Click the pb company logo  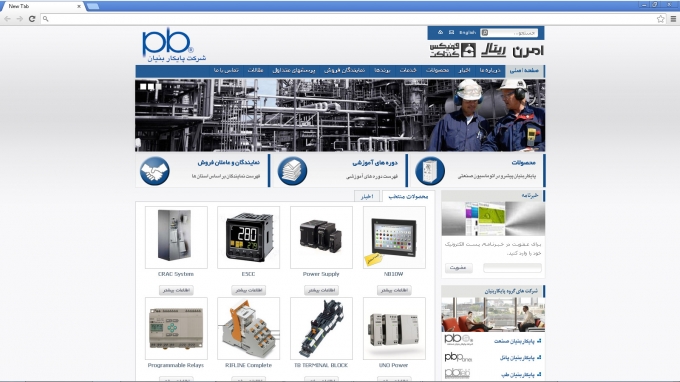coord(173,45)
